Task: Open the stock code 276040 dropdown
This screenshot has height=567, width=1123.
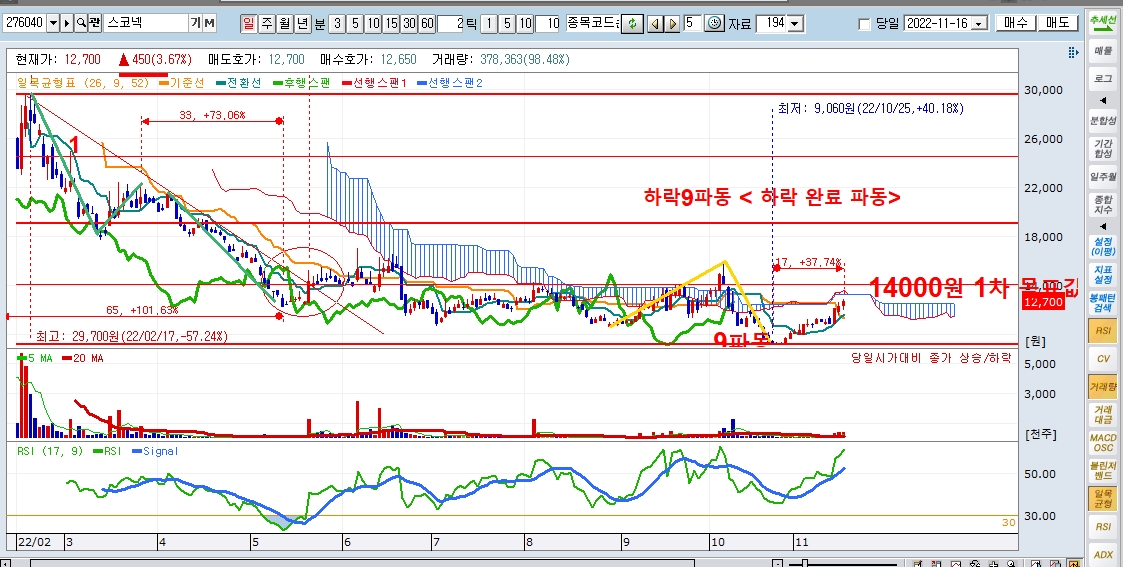Action: click(x=53, y=22)
